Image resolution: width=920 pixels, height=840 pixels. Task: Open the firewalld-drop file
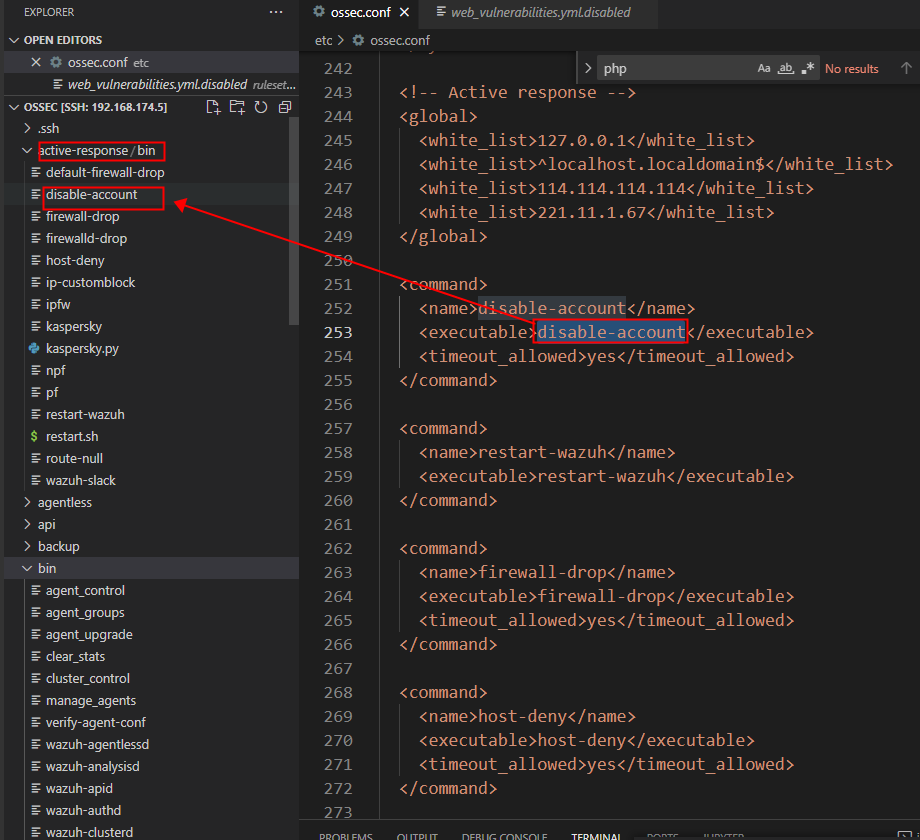[151, 239]
